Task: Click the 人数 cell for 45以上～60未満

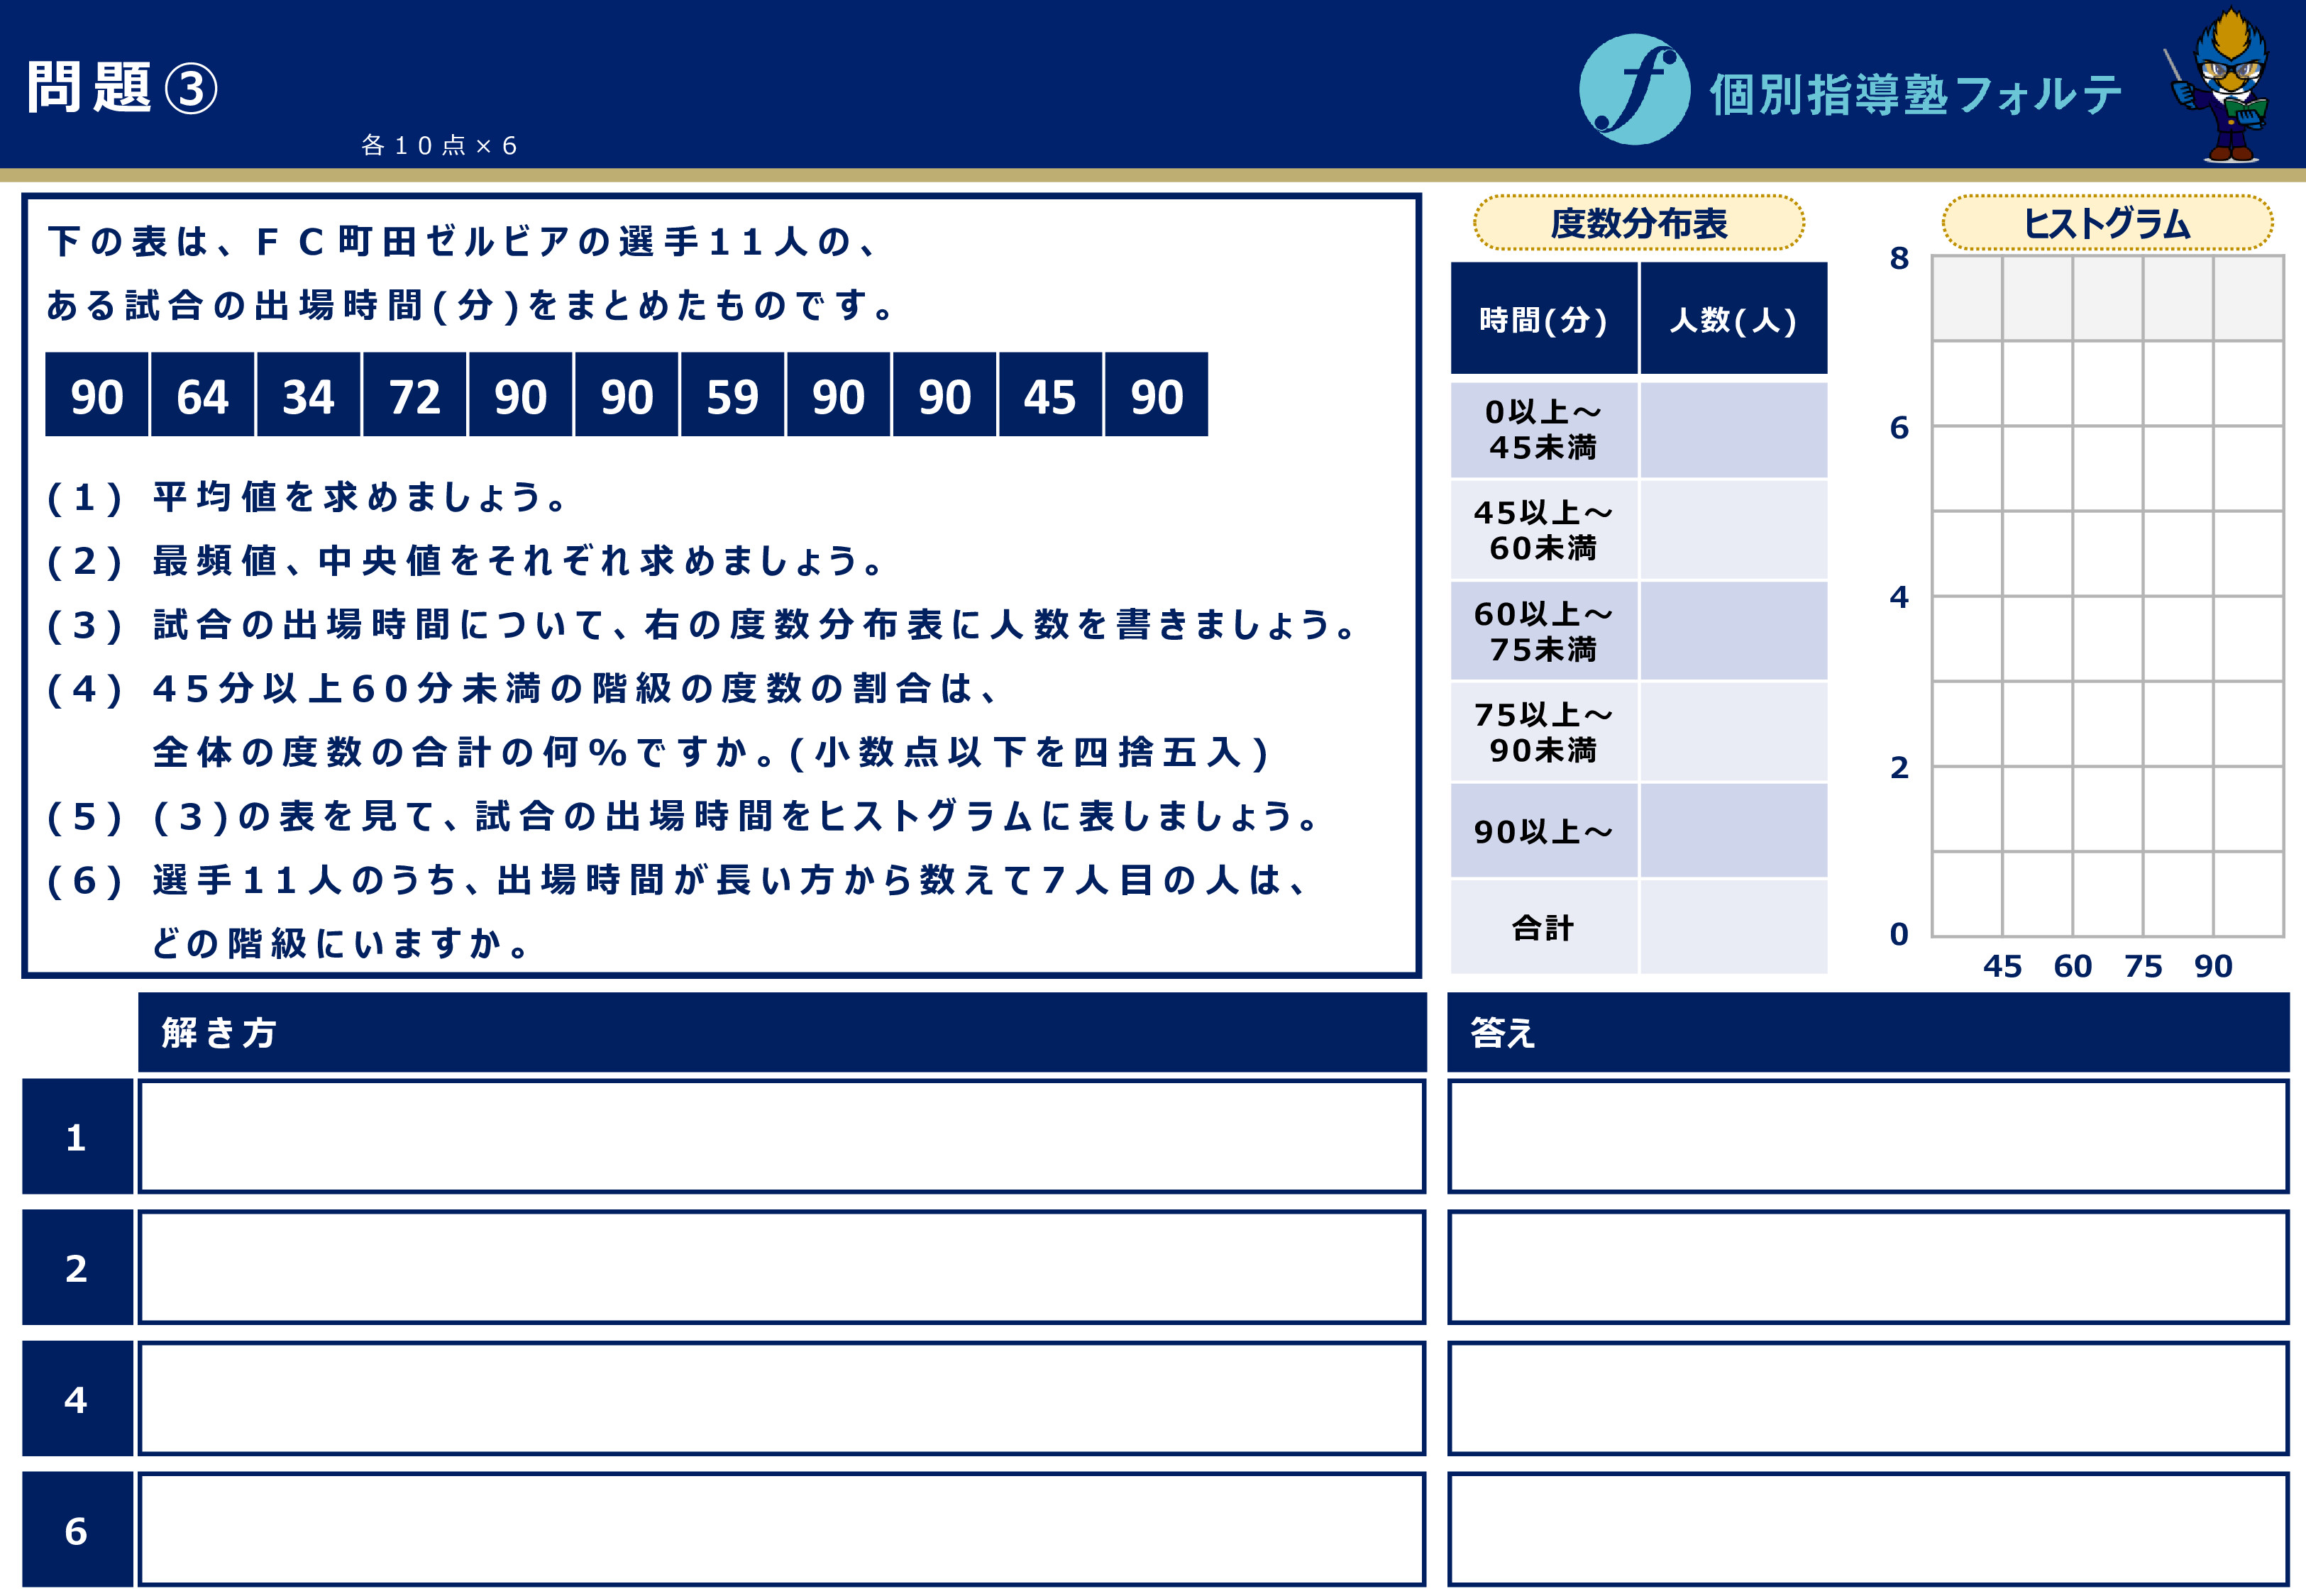Action: (1733, 530)
